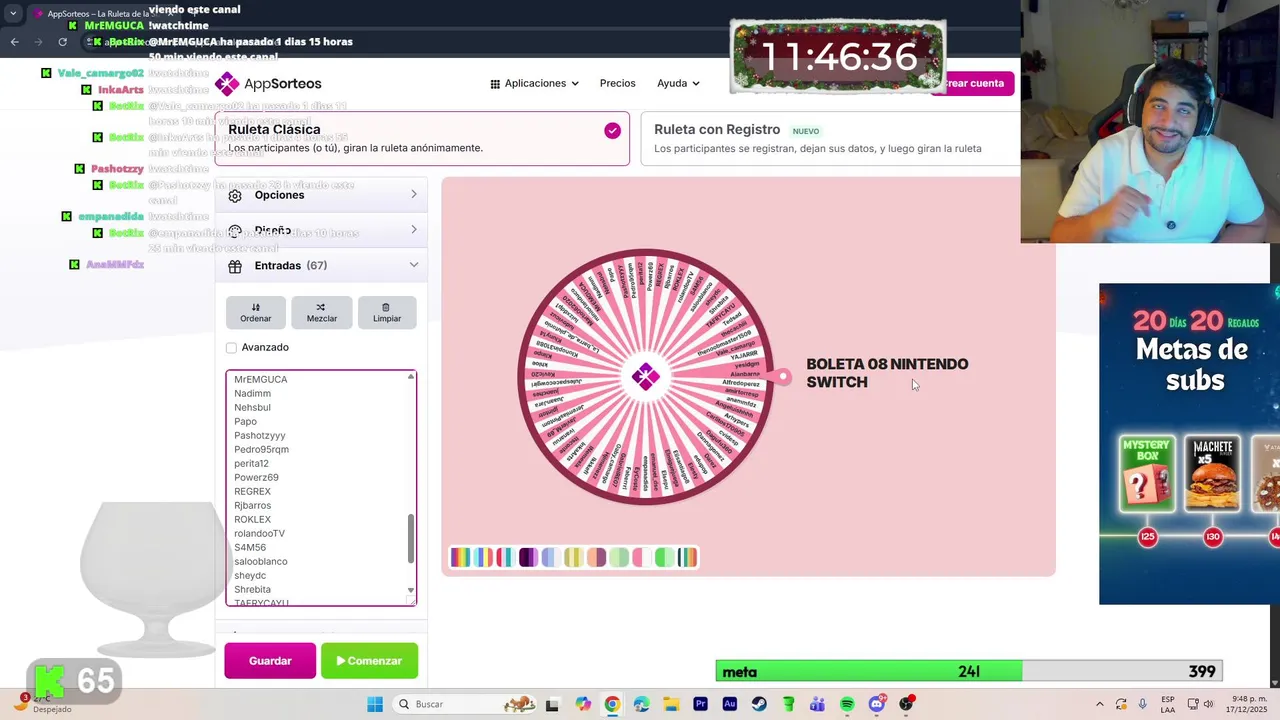Click the 'Shrebita' entry in the list
This screenshot has height=720, width=1280.
coord(252,590)
